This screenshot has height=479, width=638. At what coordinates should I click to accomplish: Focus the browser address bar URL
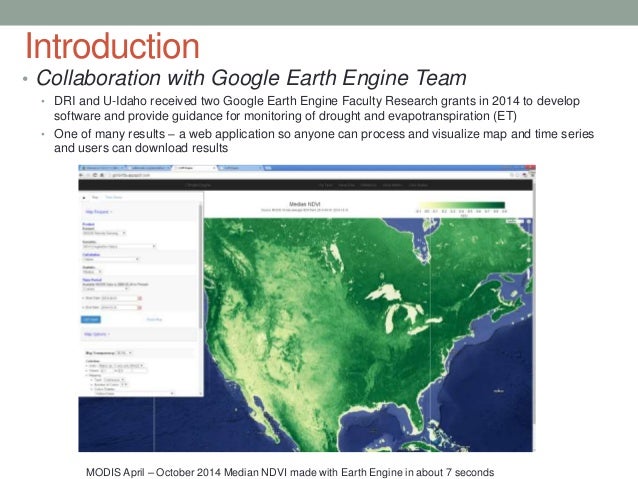pyautogui.click(x=131, y=175)
